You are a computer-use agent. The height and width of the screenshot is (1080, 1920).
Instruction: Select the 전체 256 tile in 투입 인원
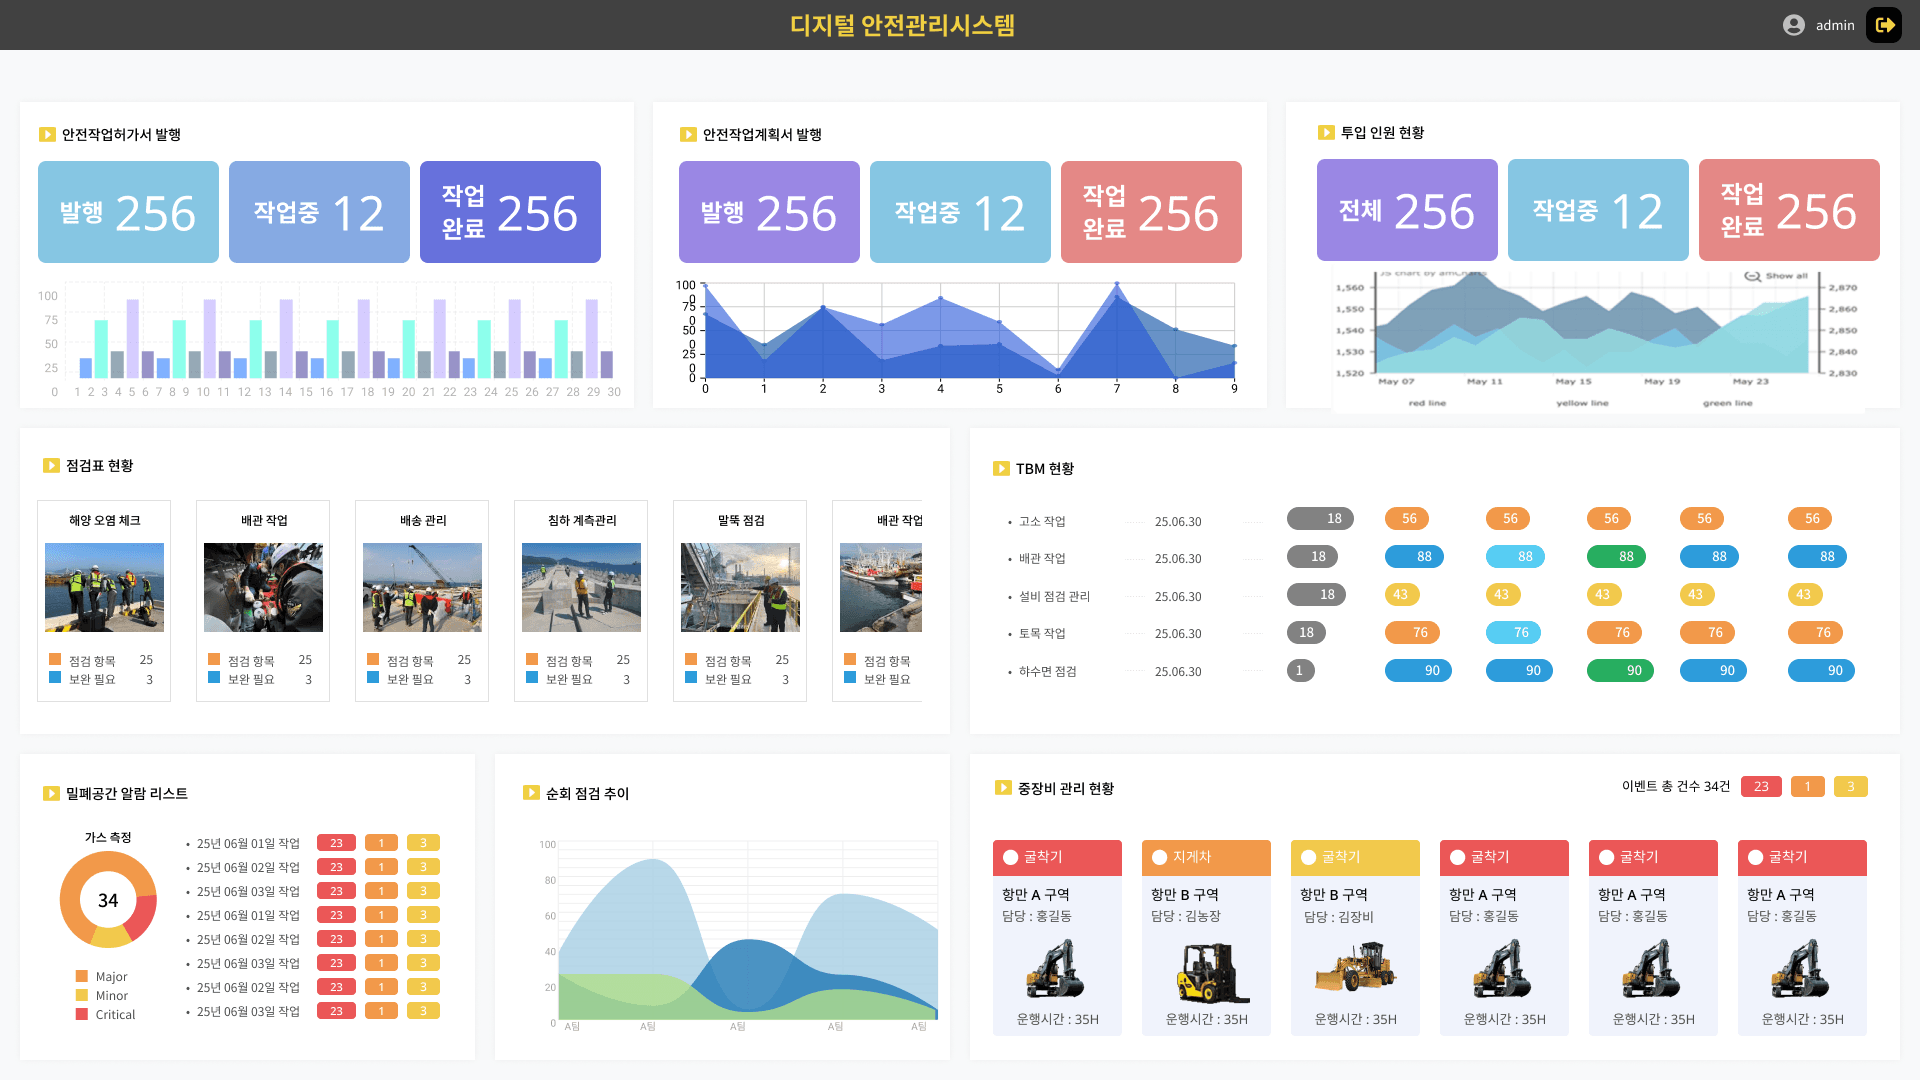pos(1407,210)
